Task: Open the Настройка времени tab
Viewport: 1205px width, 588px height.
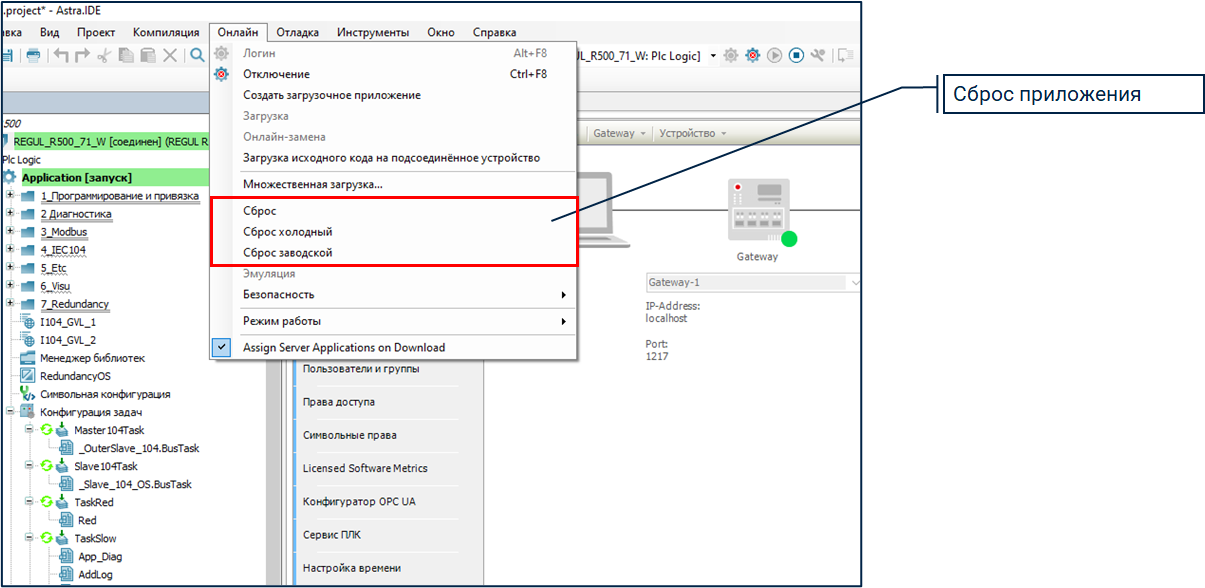Action: tap(352, 568)
